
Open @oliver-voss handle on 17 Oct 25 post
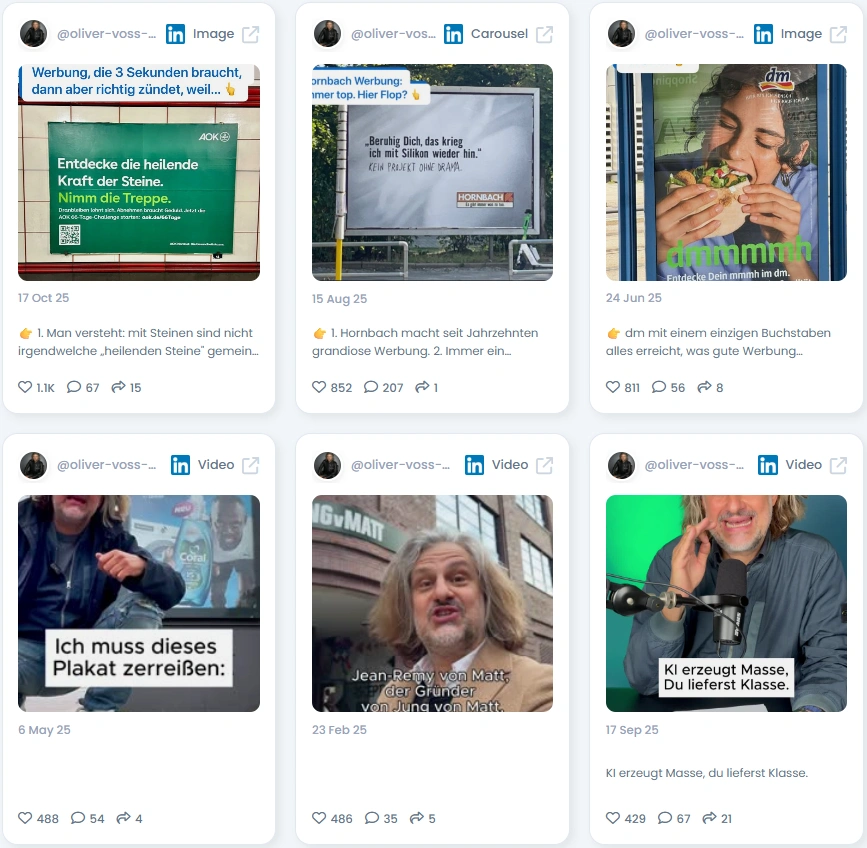tap(107, 34)
